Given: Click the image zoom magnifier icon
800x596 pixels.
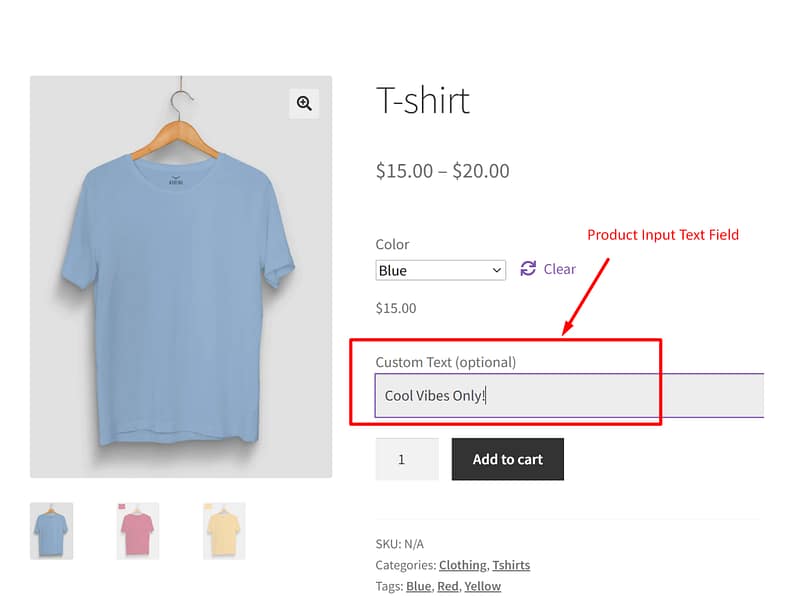Looking at the screenshot, I should (x=304, y=103).
